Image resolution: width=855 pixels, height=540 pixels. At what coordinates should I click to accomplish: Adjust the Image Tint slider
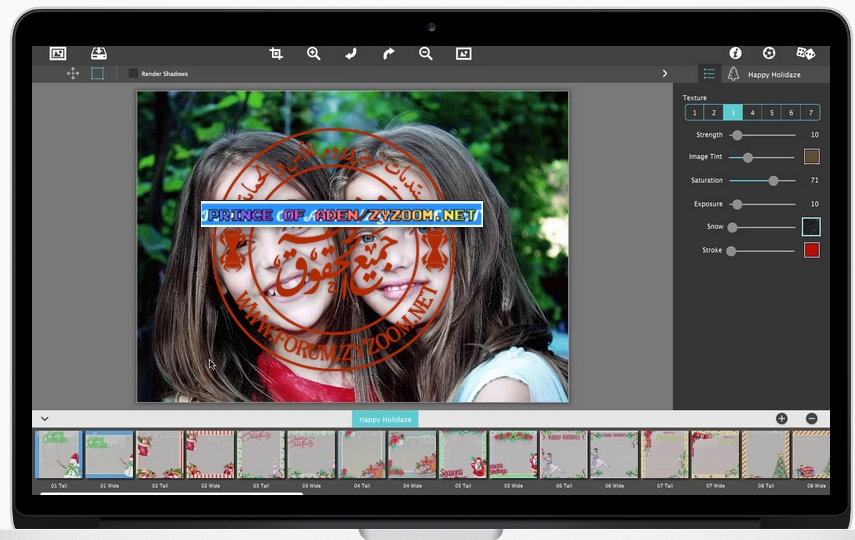pos(762,157)
